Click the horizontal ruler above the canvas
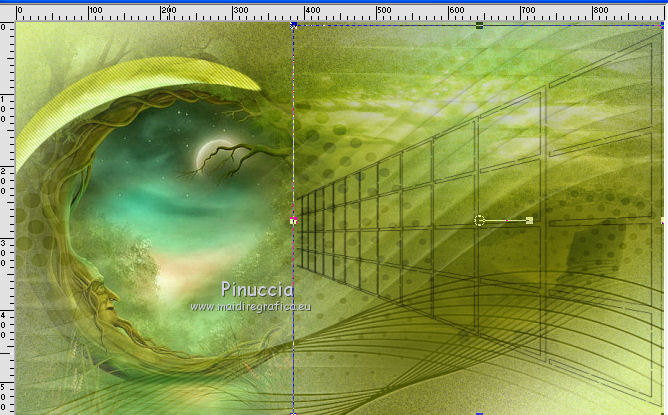 342,13
